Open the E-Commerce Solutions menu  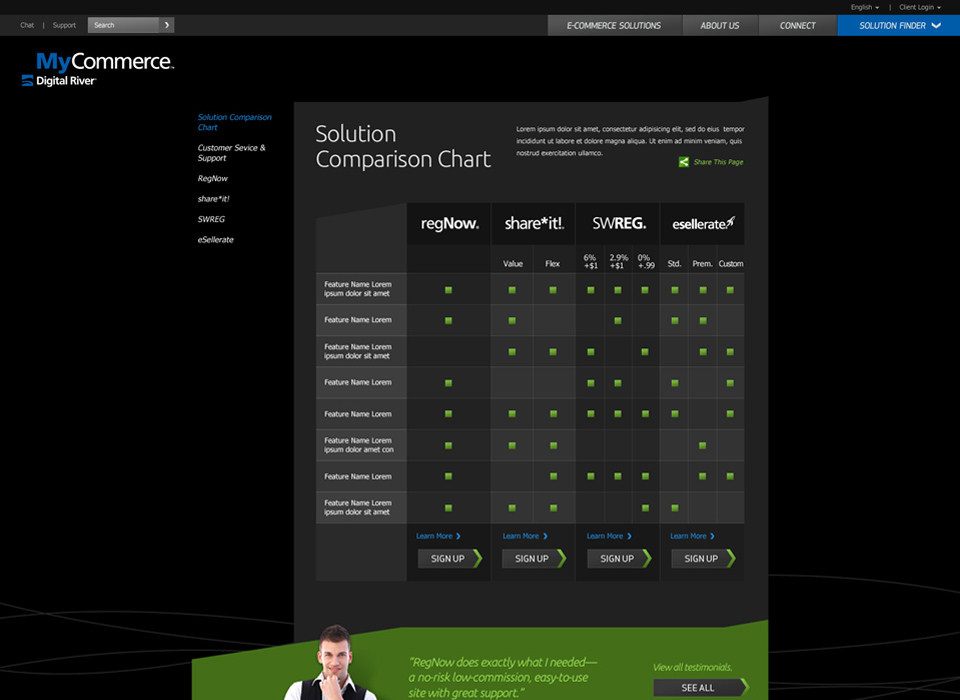[614, 26]
